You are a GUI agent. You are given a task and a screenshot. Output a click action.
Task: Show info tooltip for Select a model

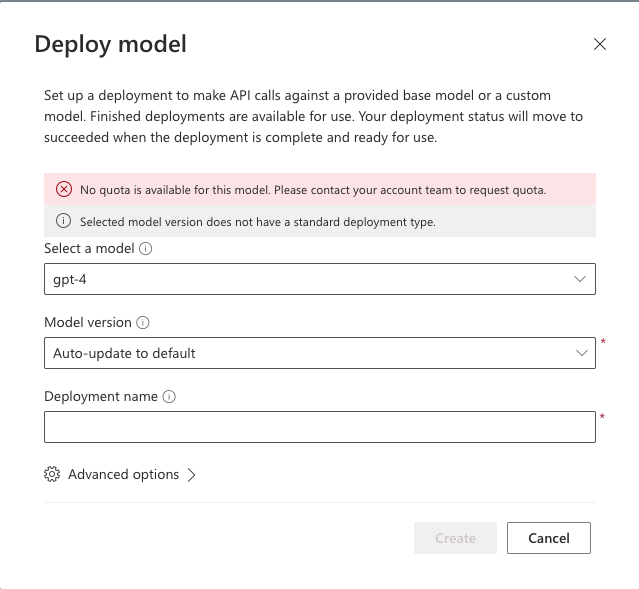pyautogui.click(x=145, y=249)
